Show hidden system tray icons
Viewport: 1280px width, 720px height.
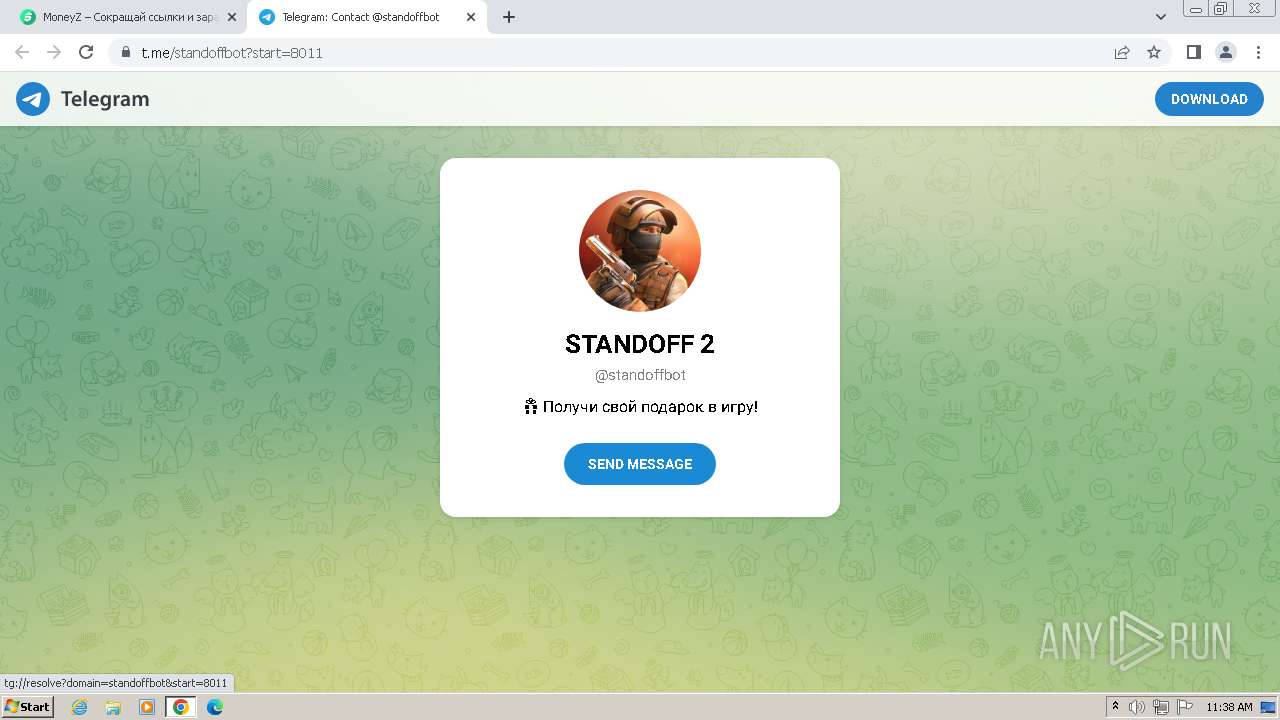coord(1115,707)
